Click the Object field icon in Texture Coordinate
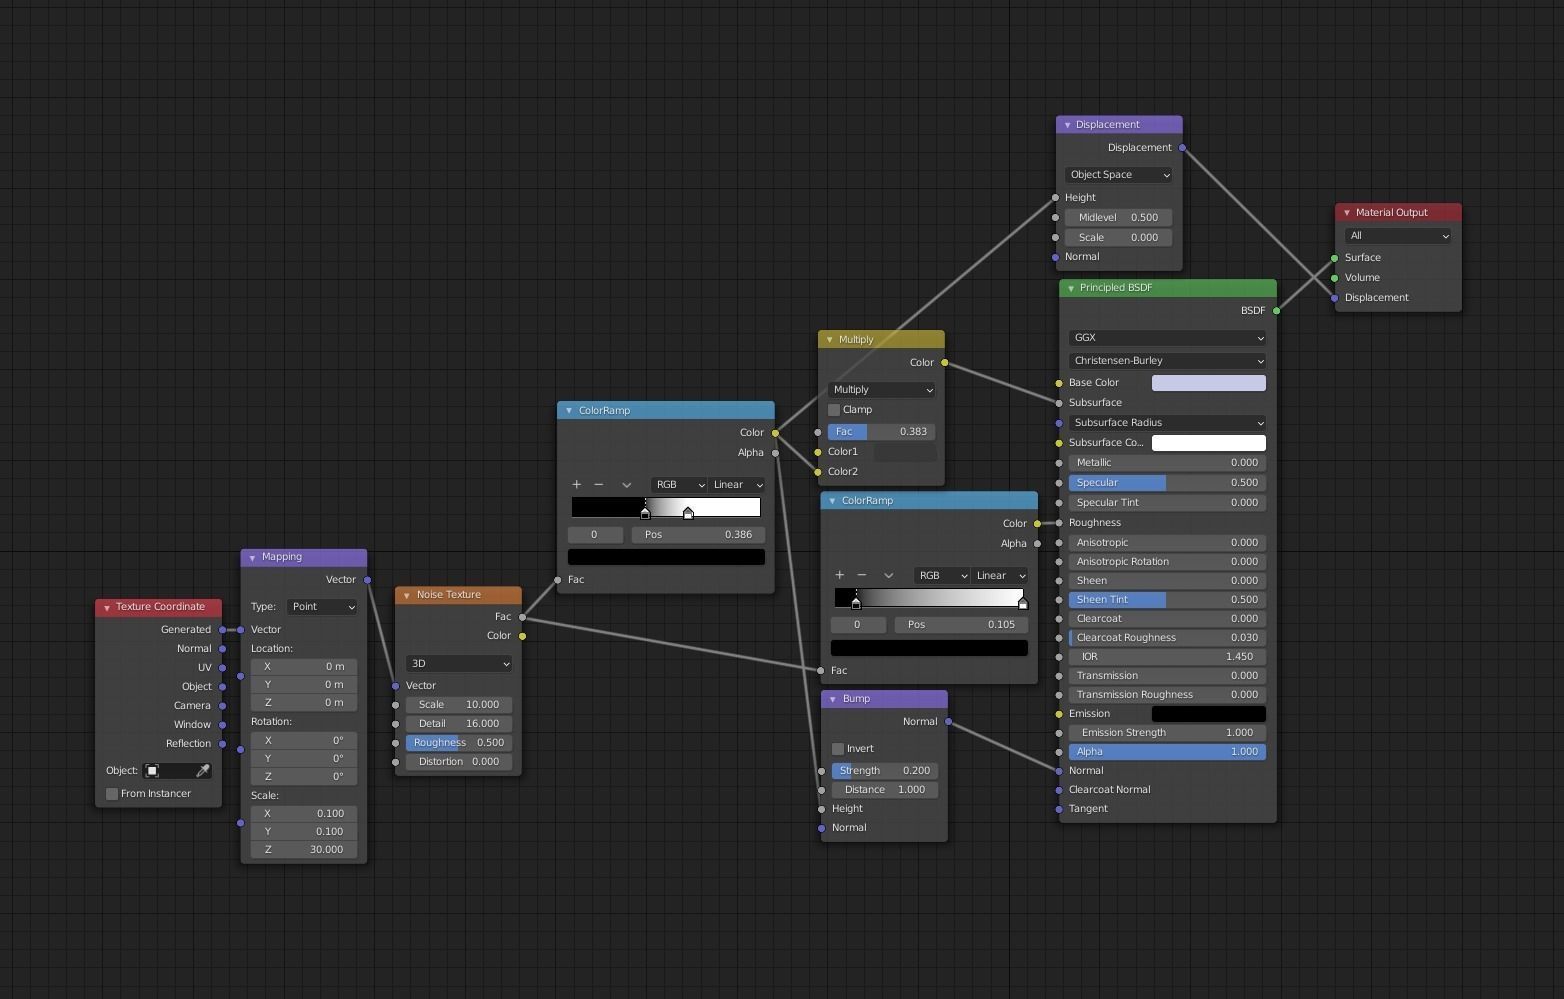Viewport: 1564px width, 999px height. (152, 771)
